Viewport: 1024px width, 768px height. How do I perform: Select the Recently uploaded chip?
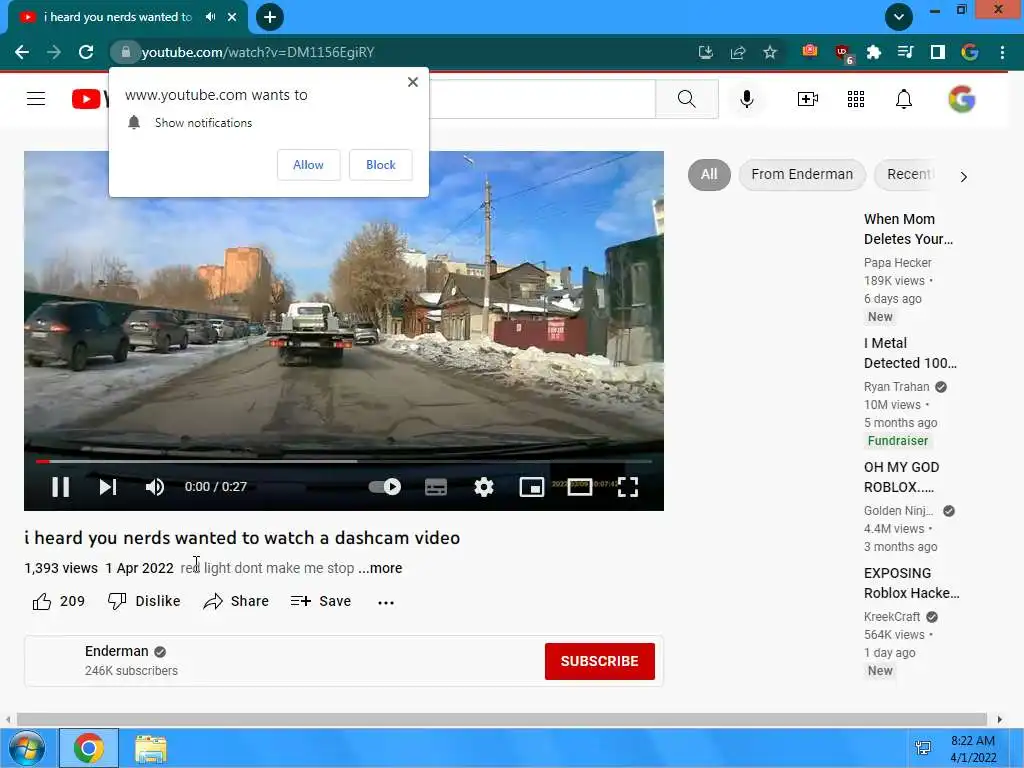[x=910, y=174]
